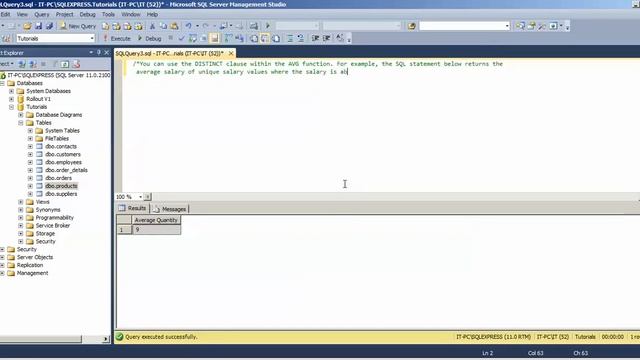Switch to the Results tab
This screenshot has width=640, height=360.
132,209
